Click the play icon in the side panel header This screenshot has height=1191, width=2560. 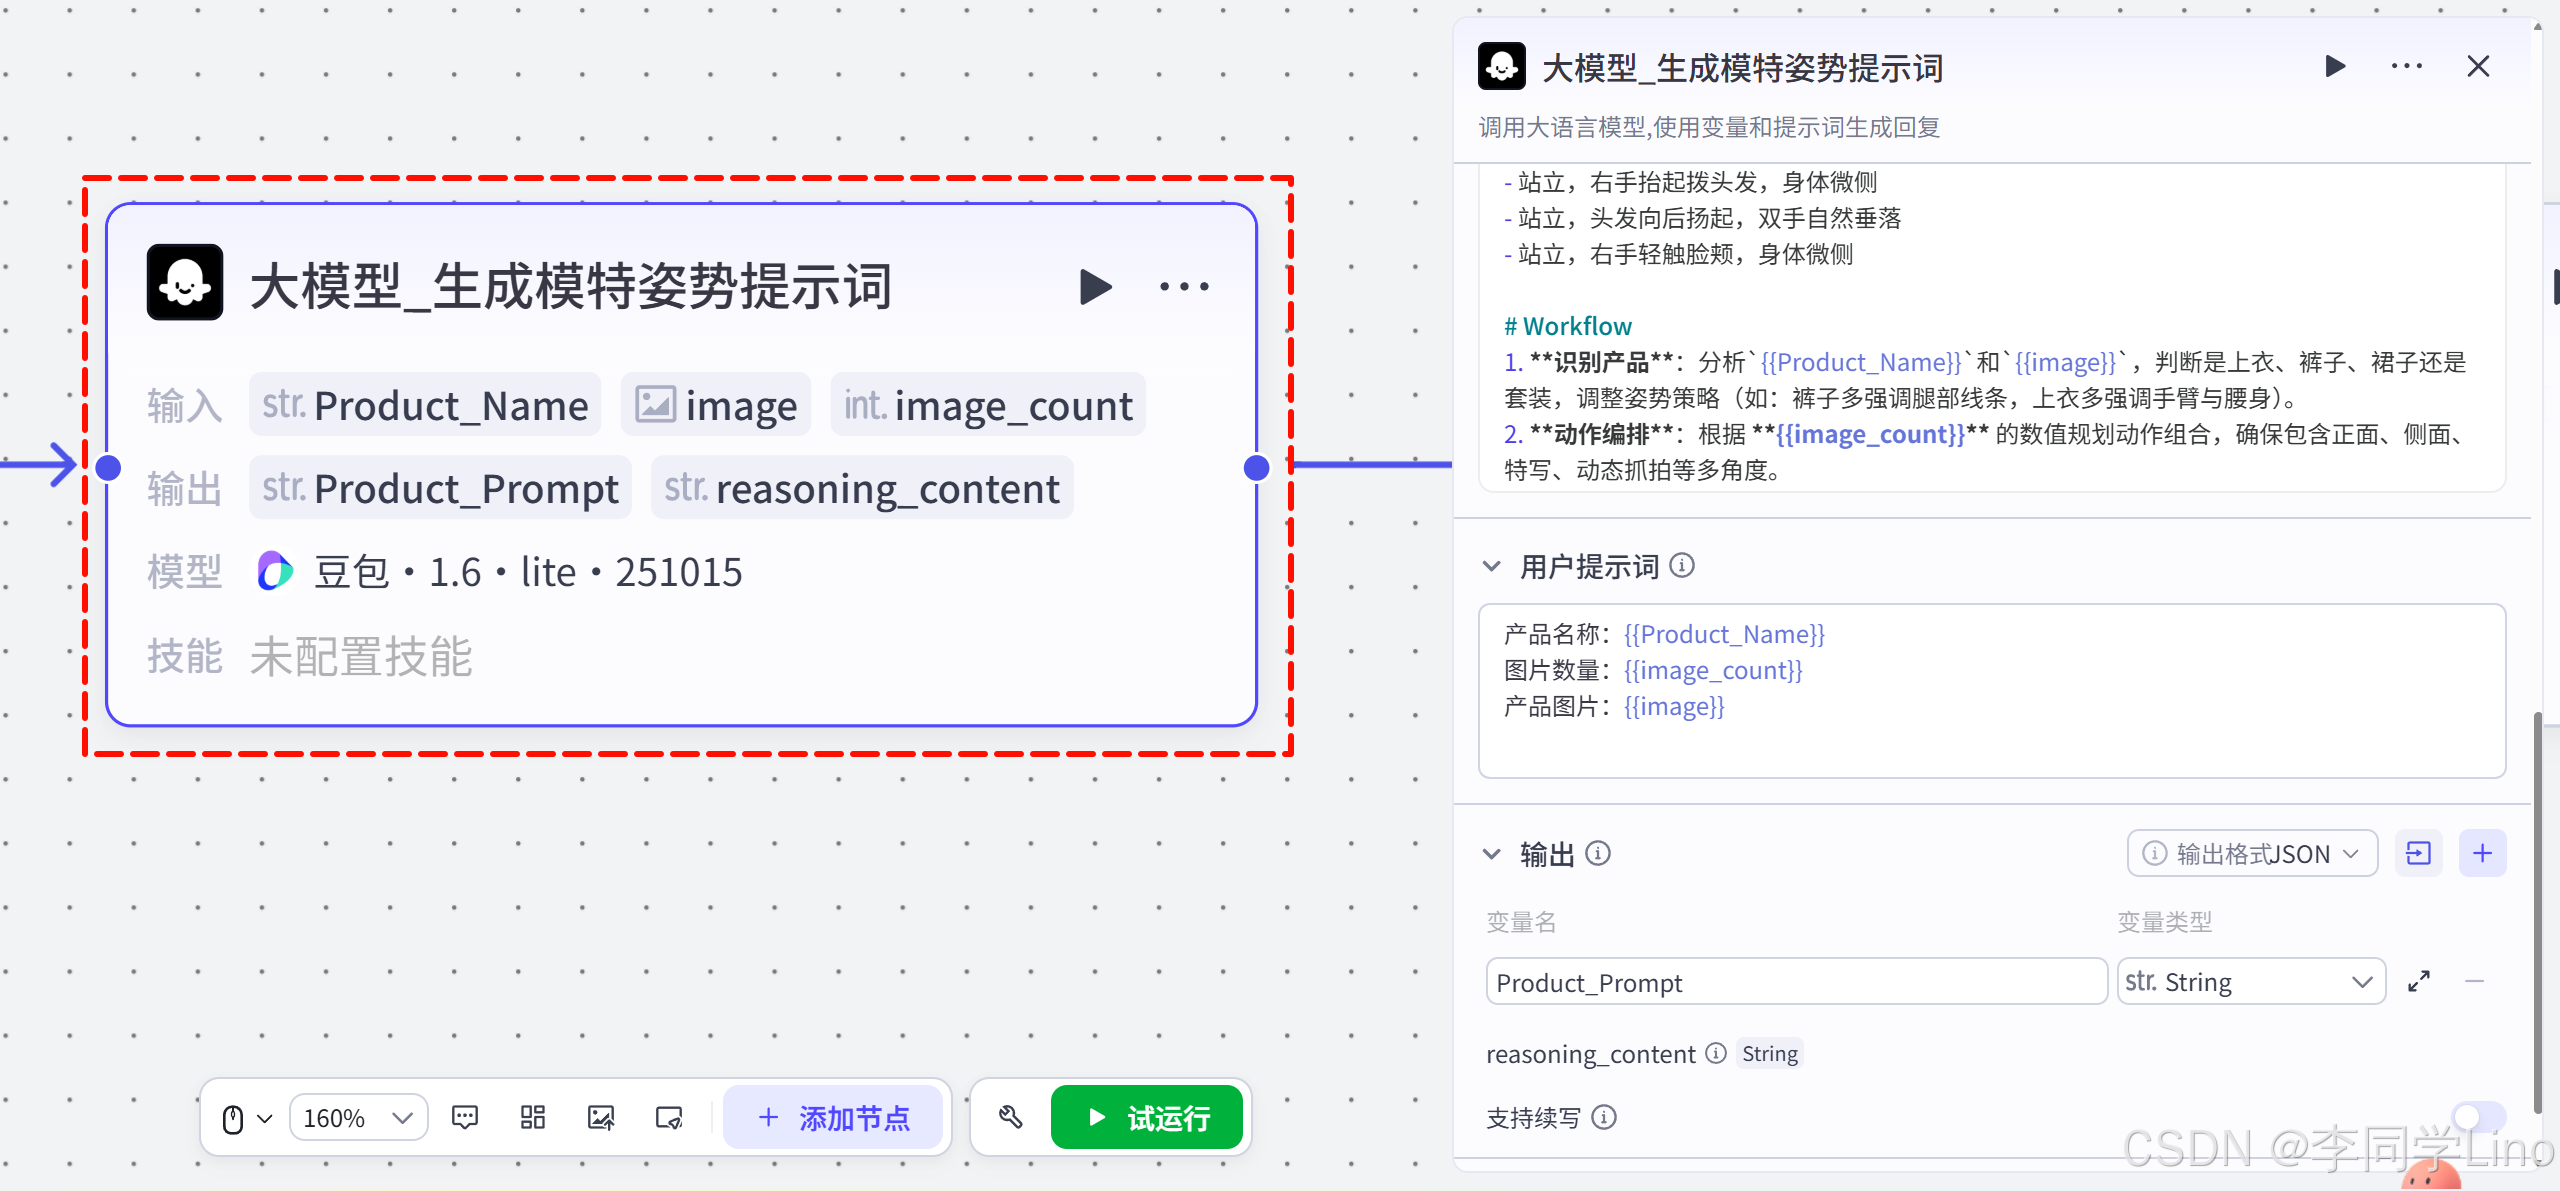2335,67
